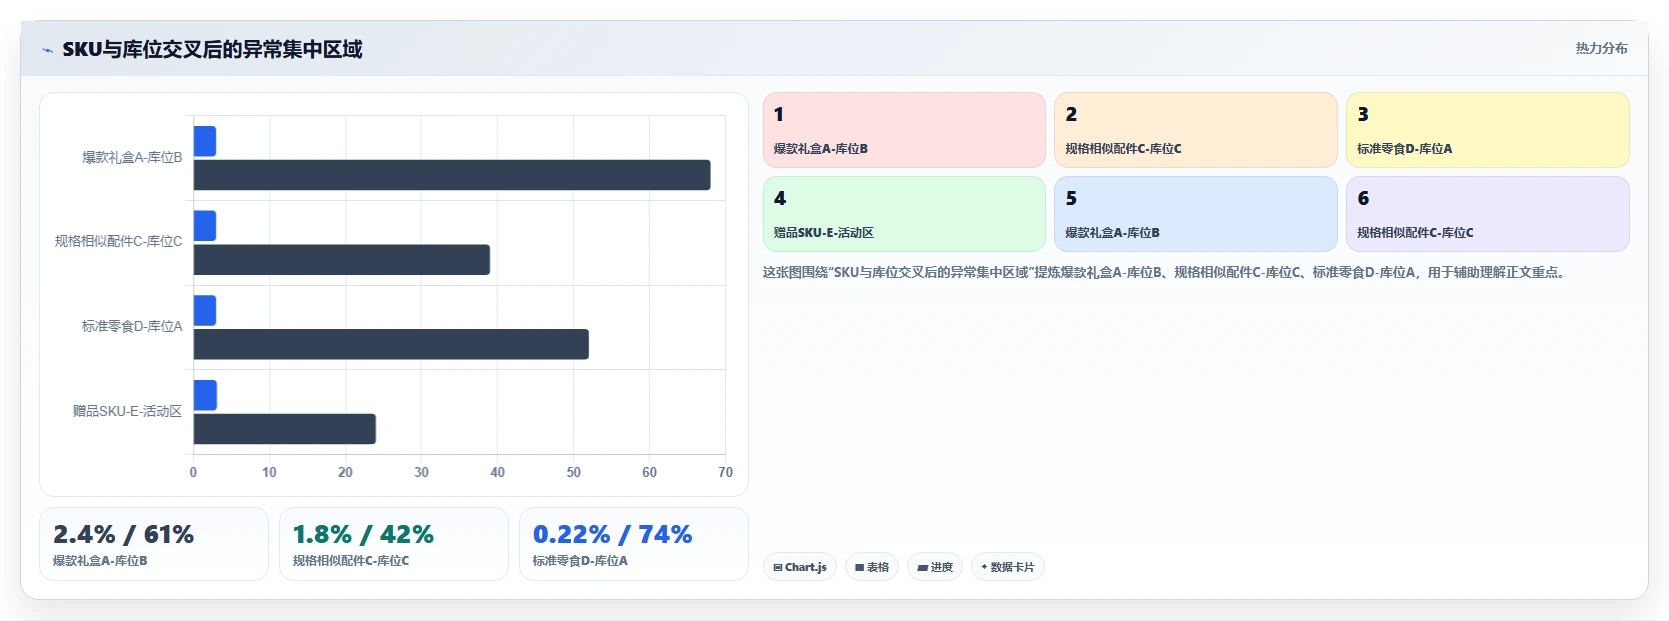Select the 表格 tag label

[x=878, y=567]
